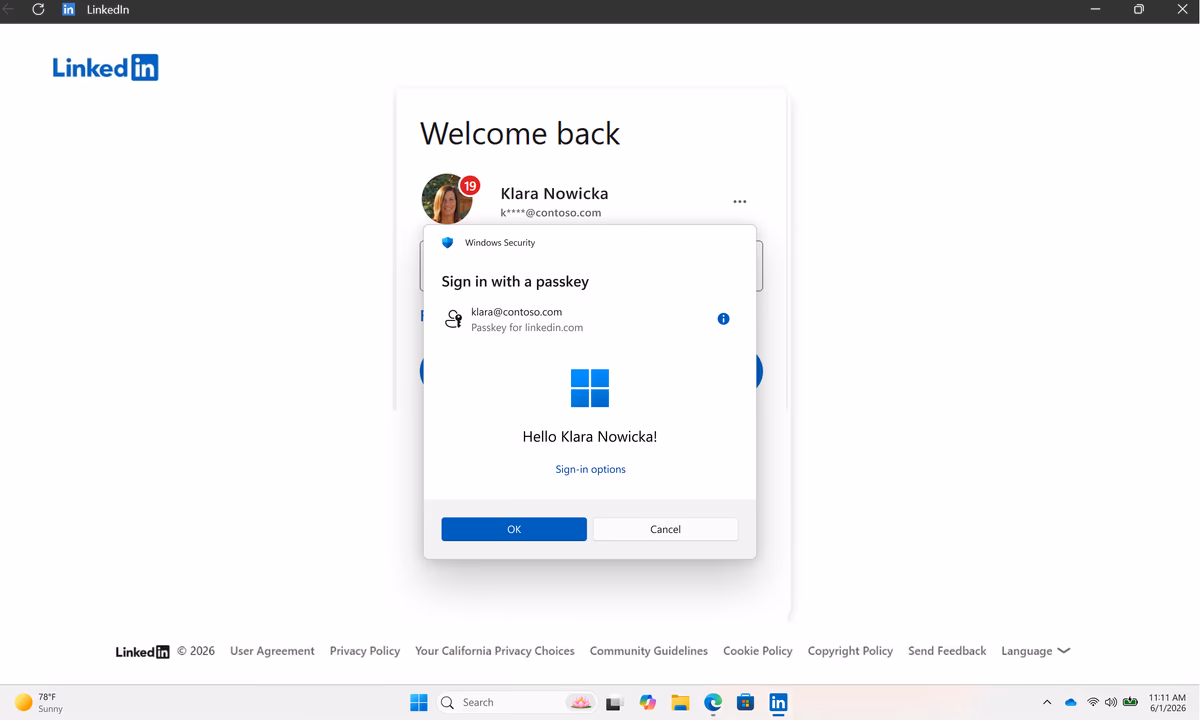The width and height of the screenshot is (1200, 720).
Task: Click the OneDrive cloud tray icon
Action: pos(1071,702)
